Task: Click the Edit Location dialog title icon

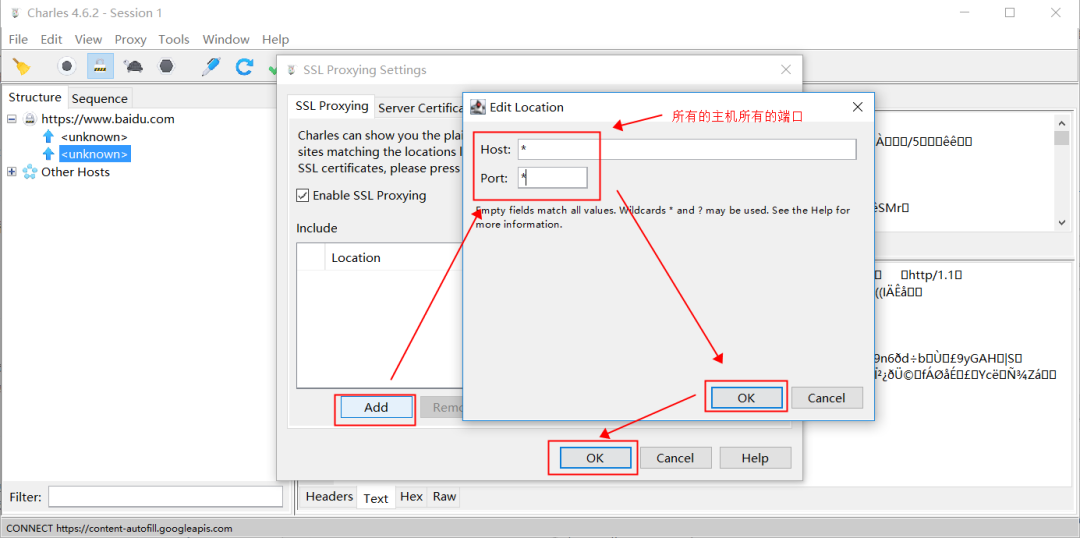Action: [478, 107]
